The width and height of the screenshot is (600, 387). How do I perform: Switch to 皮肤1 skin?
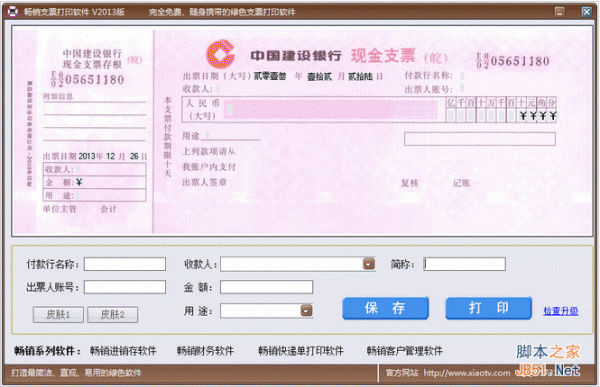[58, 315]
